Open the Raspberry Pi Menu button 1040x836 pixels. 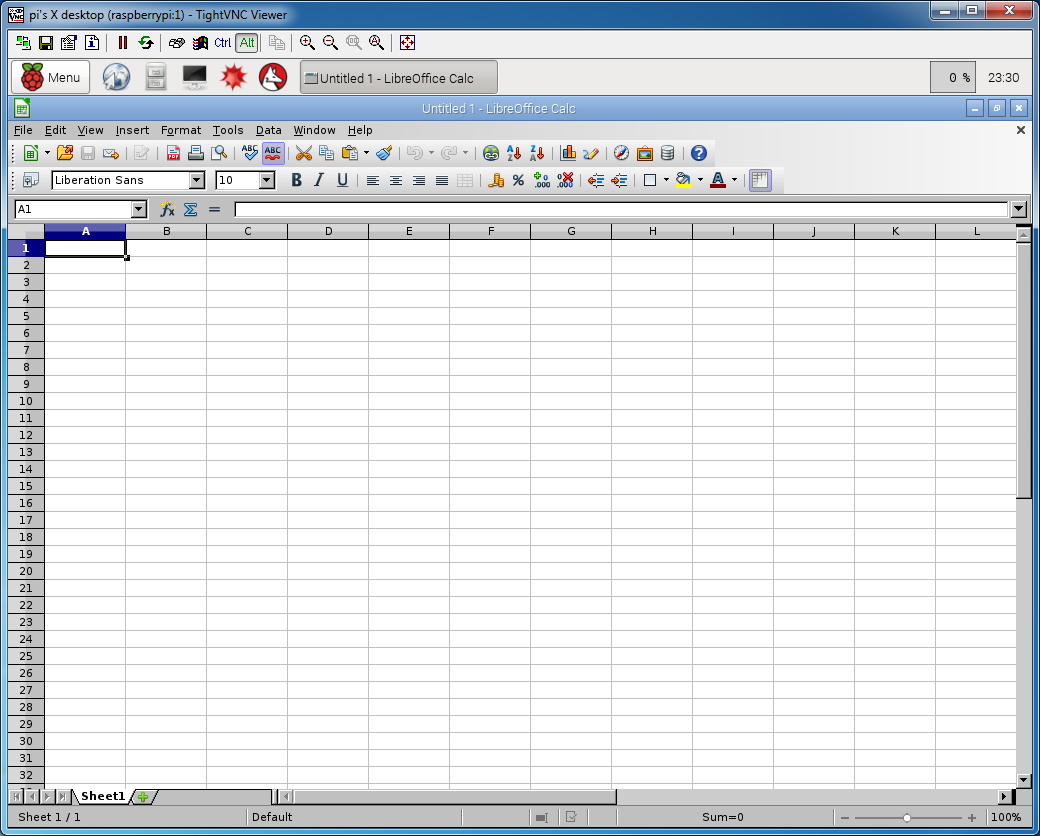point(50,78)
